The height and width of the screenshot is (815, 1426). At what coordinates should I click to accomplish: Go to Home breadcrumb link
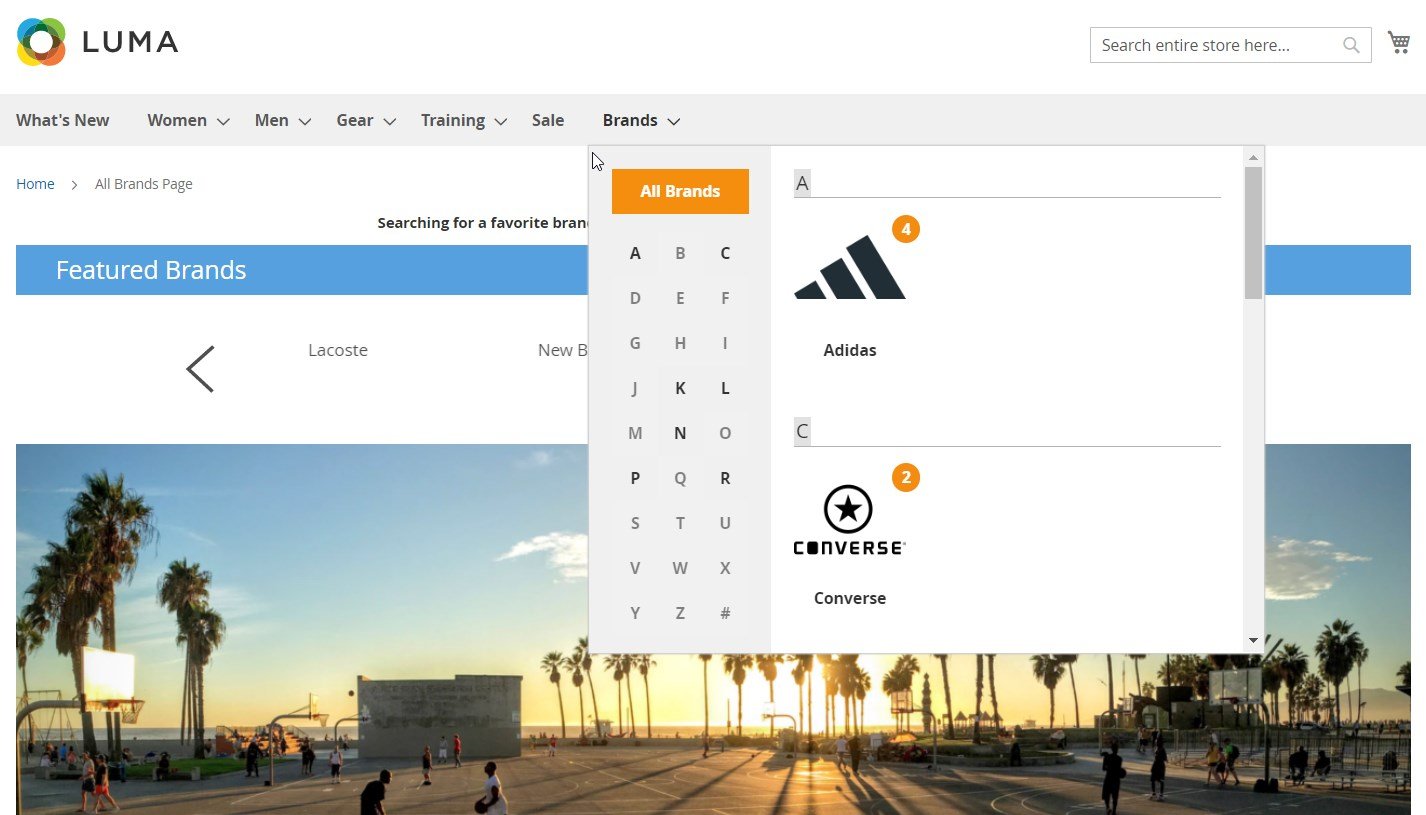(x=35, y=184)
